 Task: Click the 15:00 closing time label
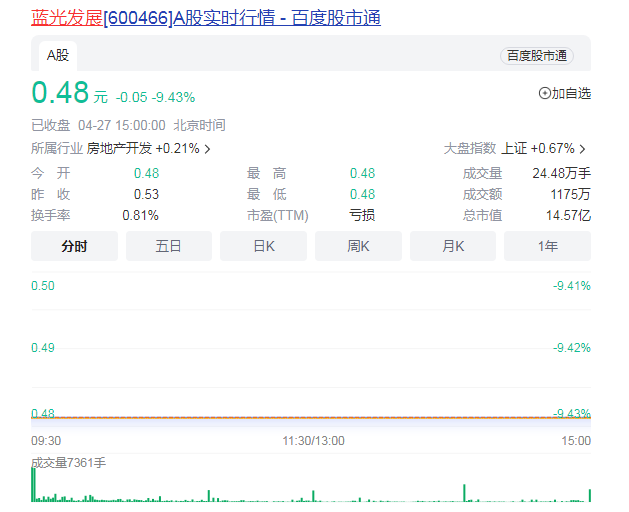(x=575, y=440)
